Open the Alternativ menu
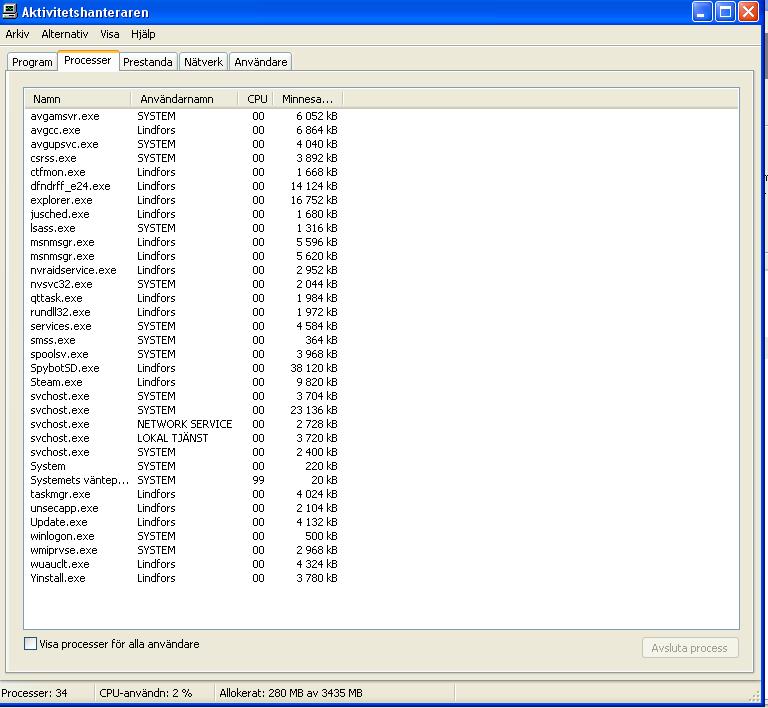 (x=65, y=34)
